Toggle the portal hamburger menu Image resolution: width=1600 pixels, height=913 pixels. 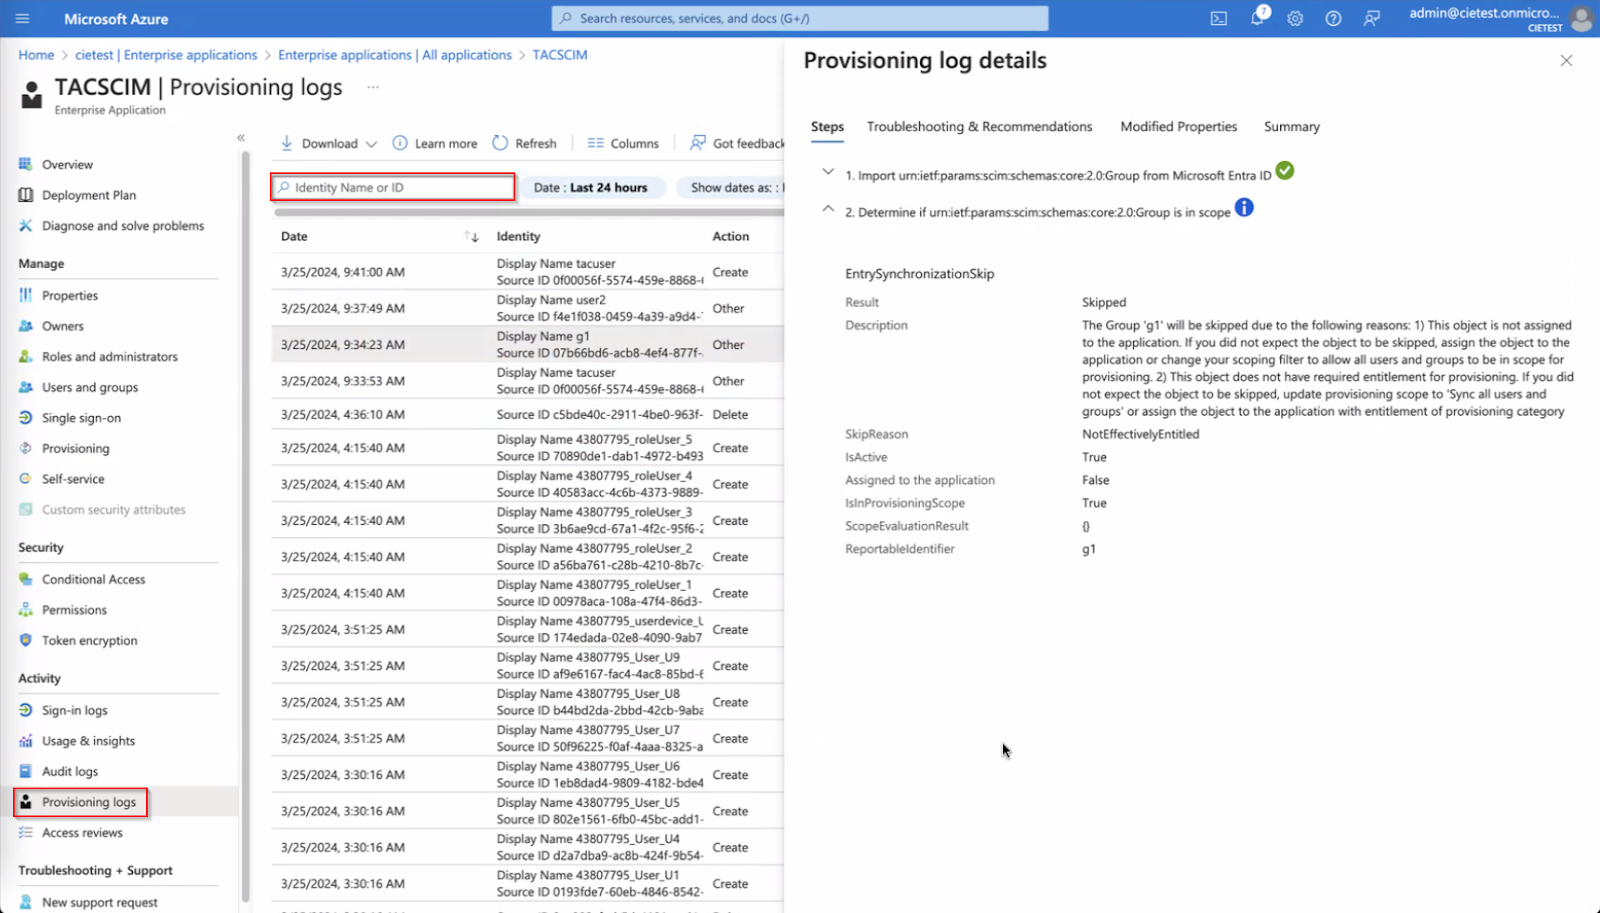coord(22,17)
